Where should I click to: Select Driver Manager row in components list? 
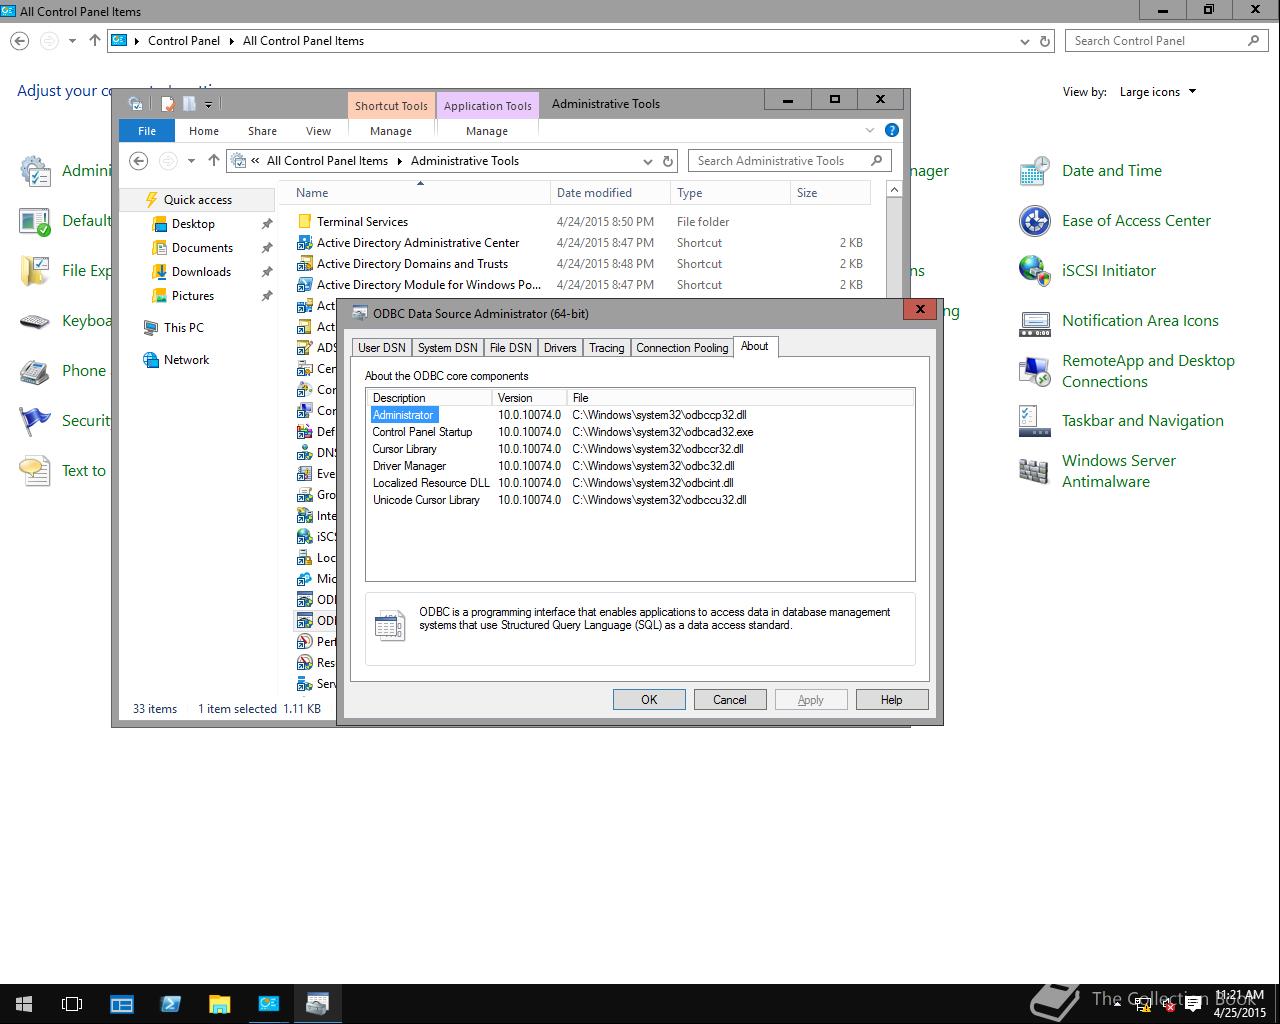pyautogui.click(x=640, y=466)
